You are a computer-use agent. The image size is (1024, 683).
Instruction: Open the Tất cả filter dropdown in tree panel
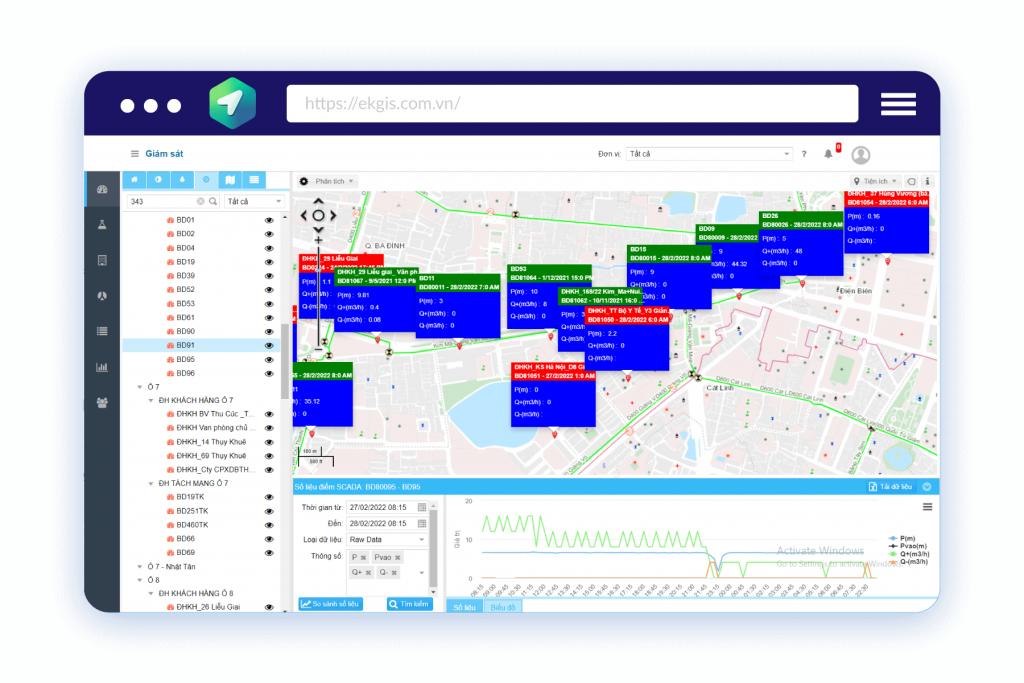tap(255, 202)
